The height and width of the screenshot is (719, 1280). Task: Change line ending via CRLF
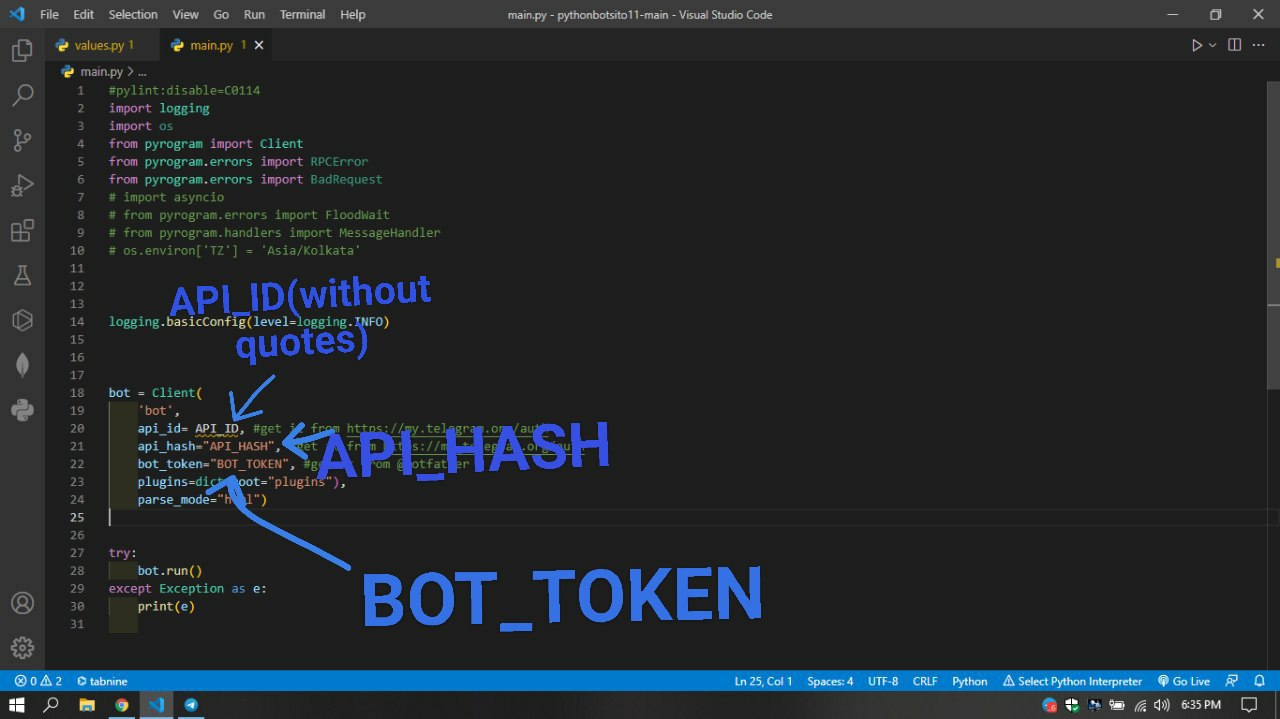pos(925,681)
